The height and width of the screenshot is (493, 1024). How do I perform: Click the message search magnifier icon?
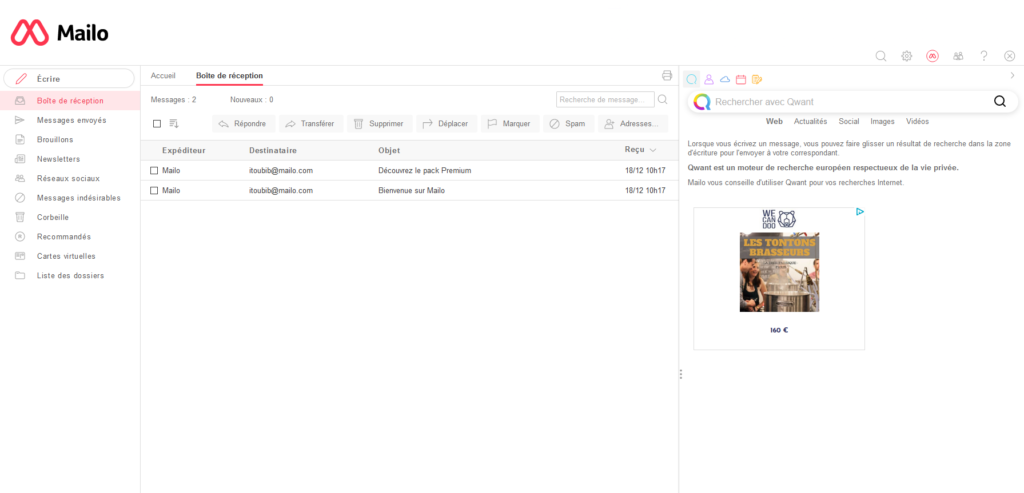(x=662, y=99)
